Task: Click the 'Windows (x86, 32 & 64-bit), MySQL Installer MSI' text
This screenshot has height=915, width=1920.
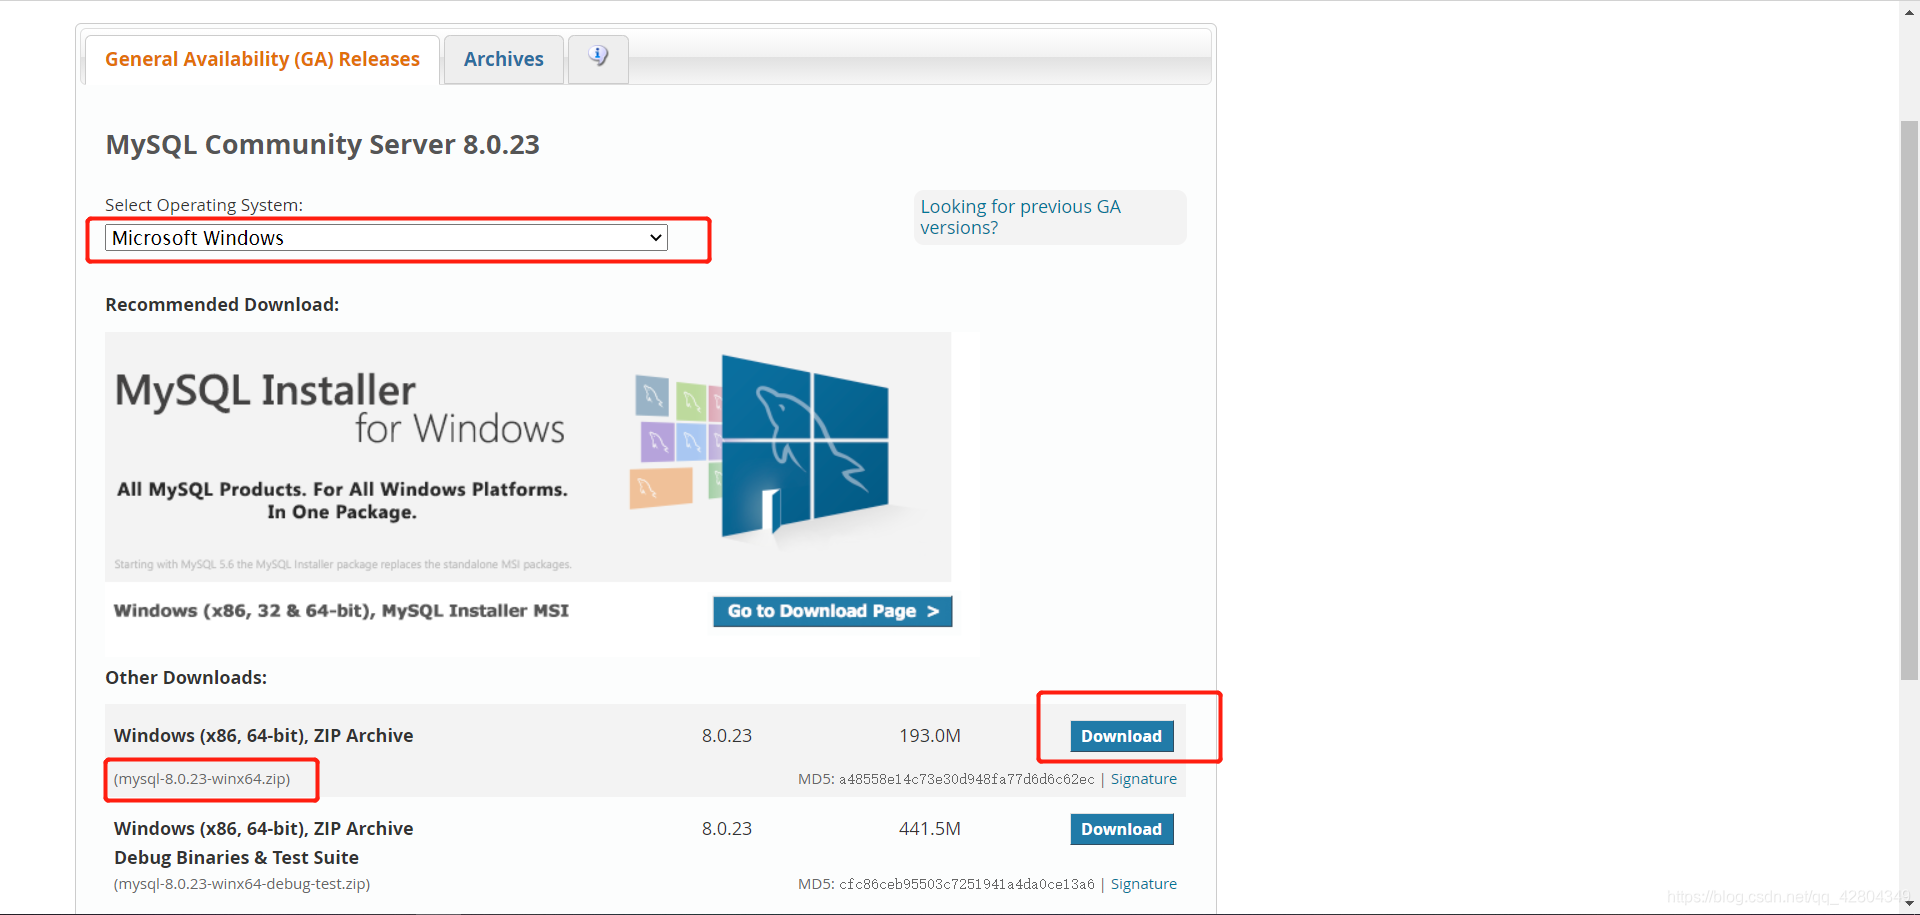Action: coord(341,611)
